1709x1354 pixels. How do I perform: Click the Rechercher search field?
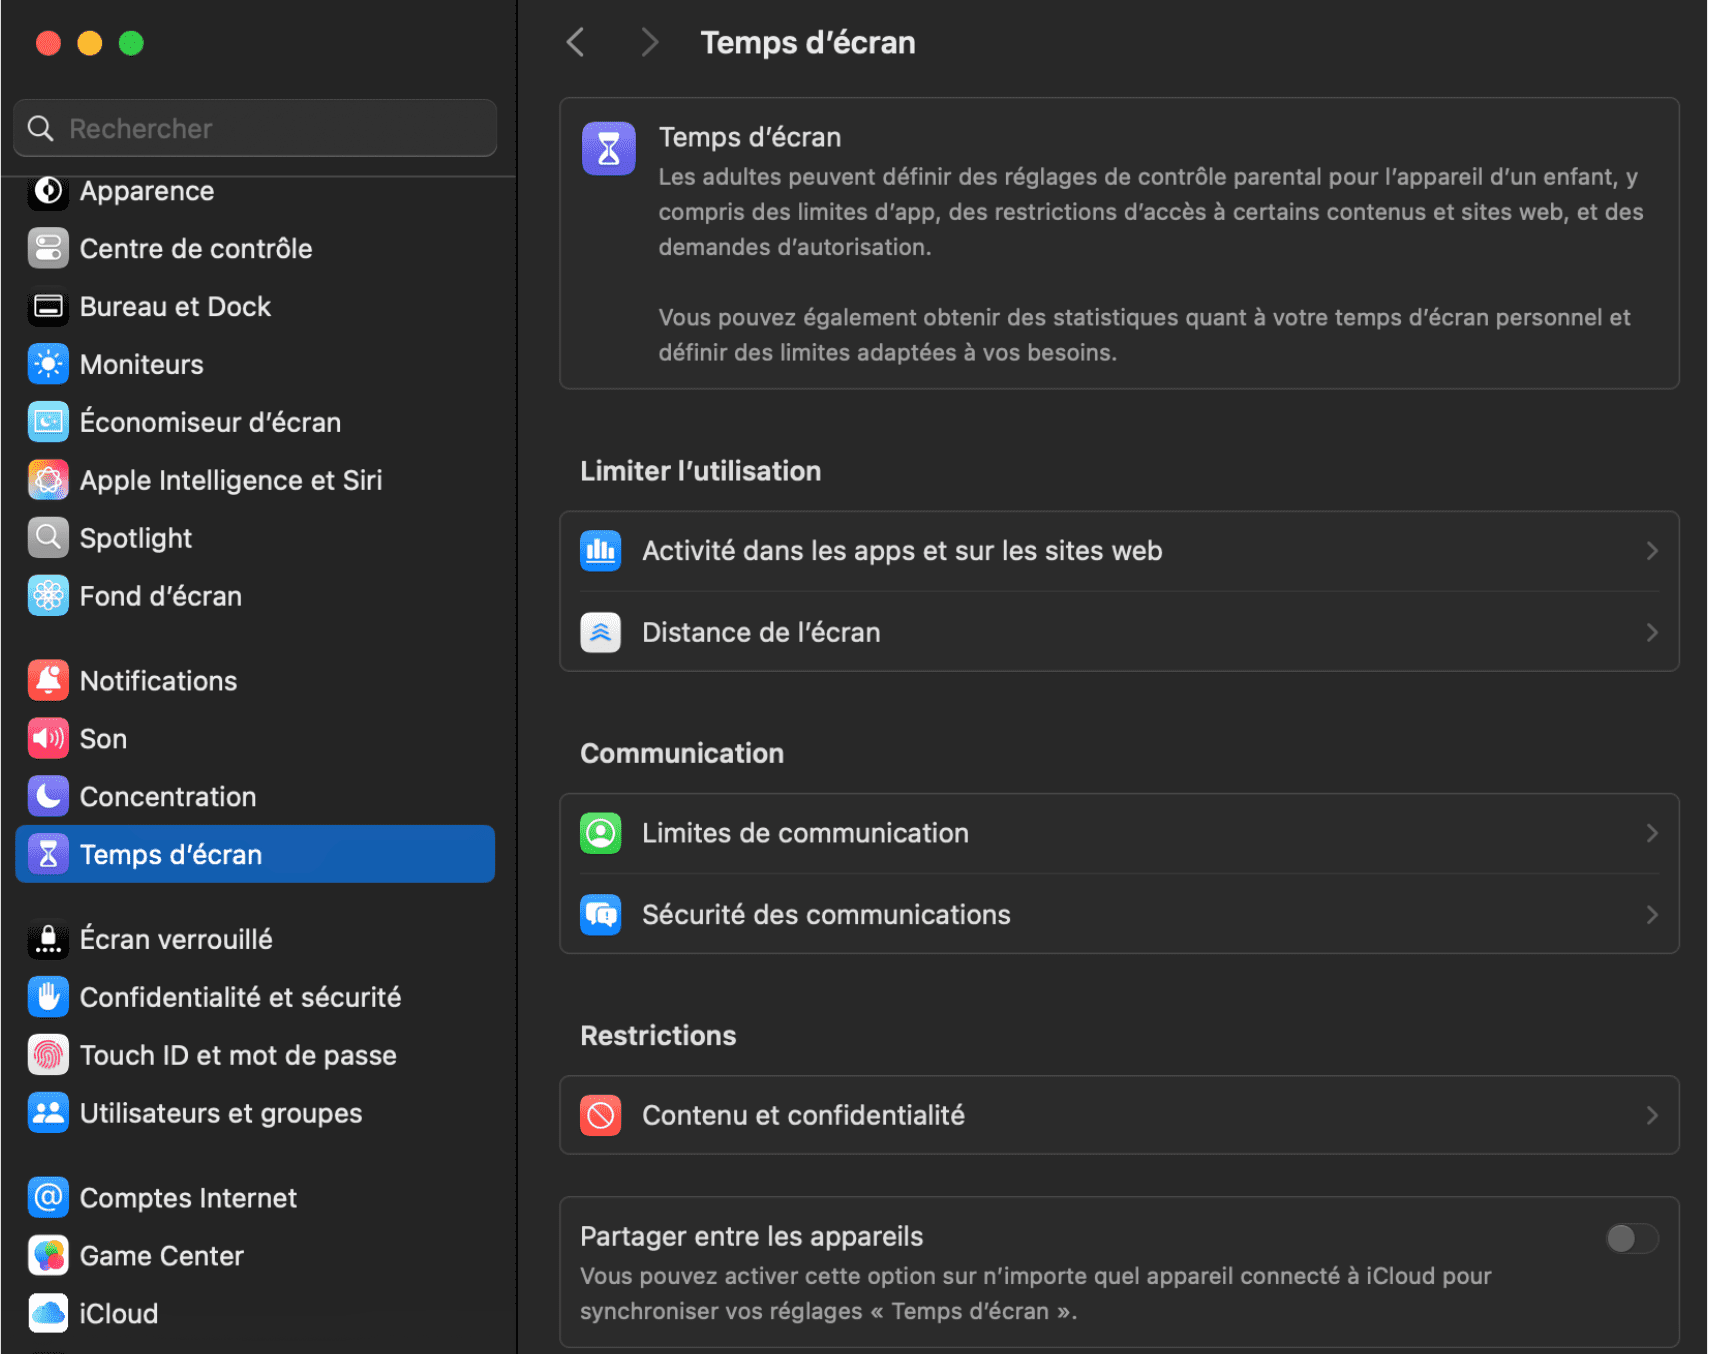[255, 128]
